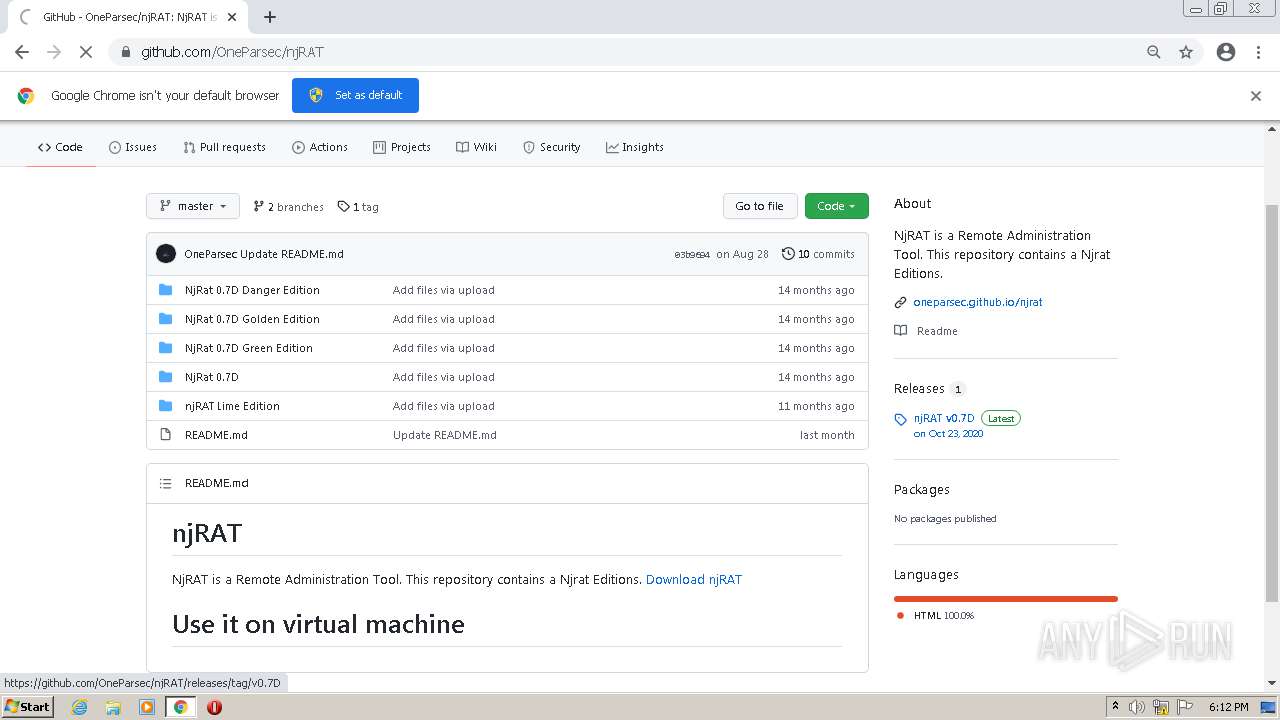Viewport: 1280px width, 720px height.
Task: Click the tag icon beside 1 tag
Action: (343, 207)
